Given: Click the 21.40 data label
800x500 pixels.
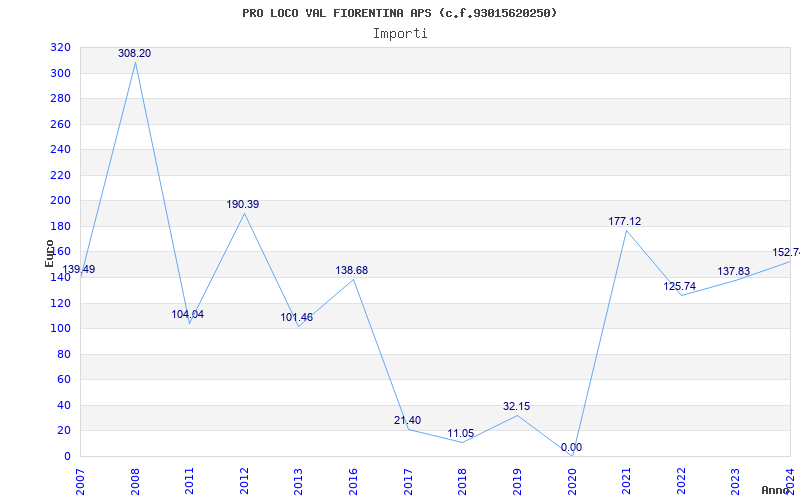Looking at the screenshot, I should click(407, 420).
